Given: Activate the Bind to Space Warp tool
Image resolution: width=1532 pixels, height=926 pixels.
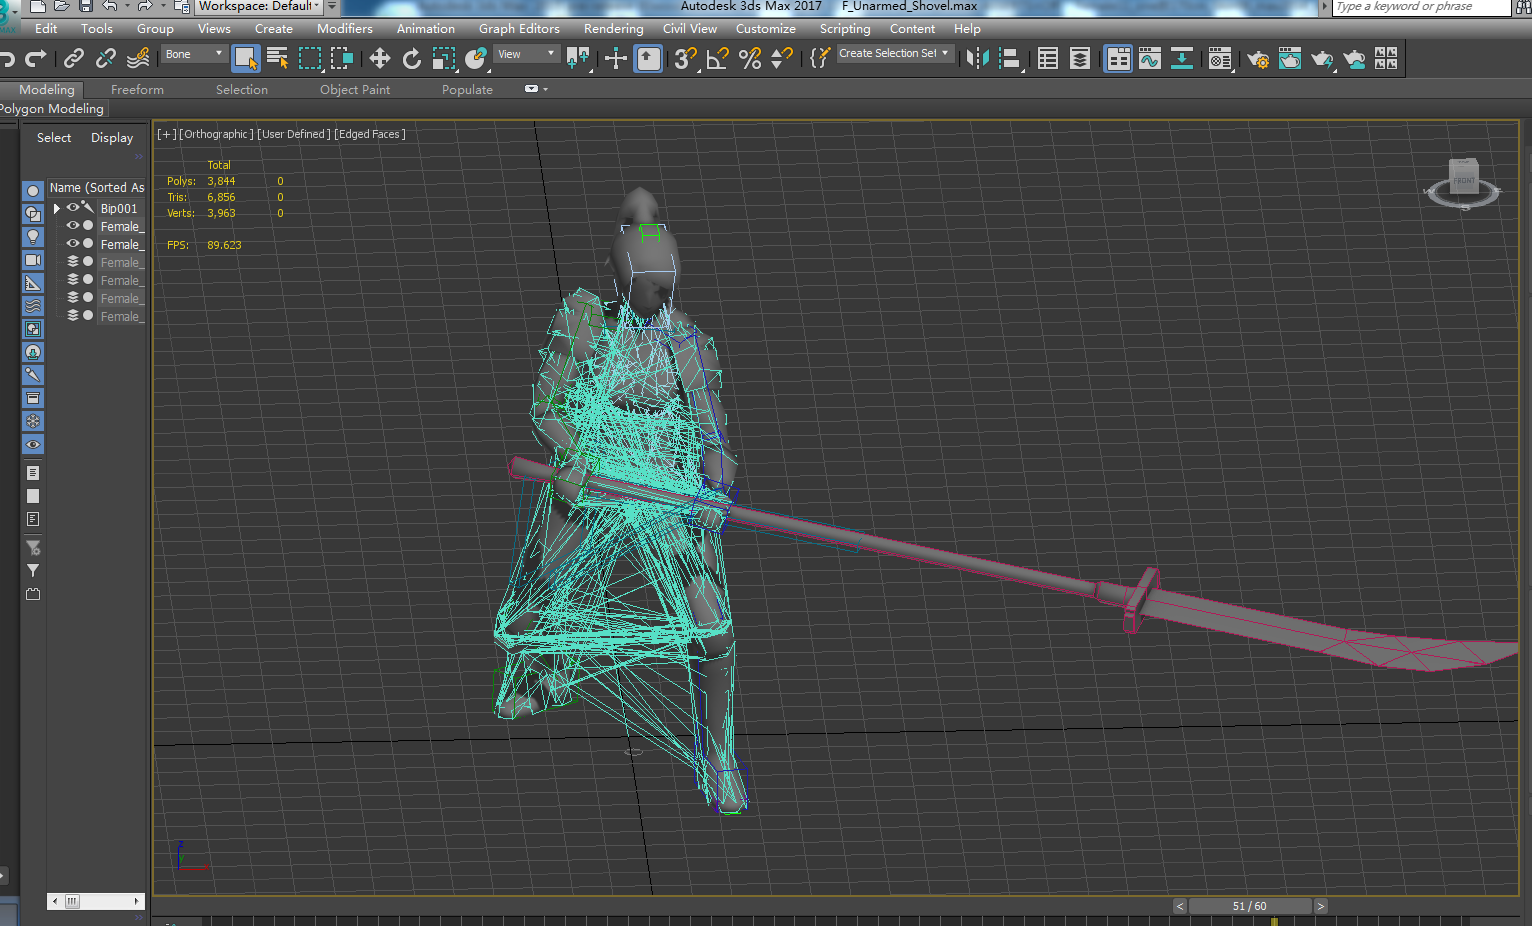Looking at the screenshot, I should tap(138, 59).
